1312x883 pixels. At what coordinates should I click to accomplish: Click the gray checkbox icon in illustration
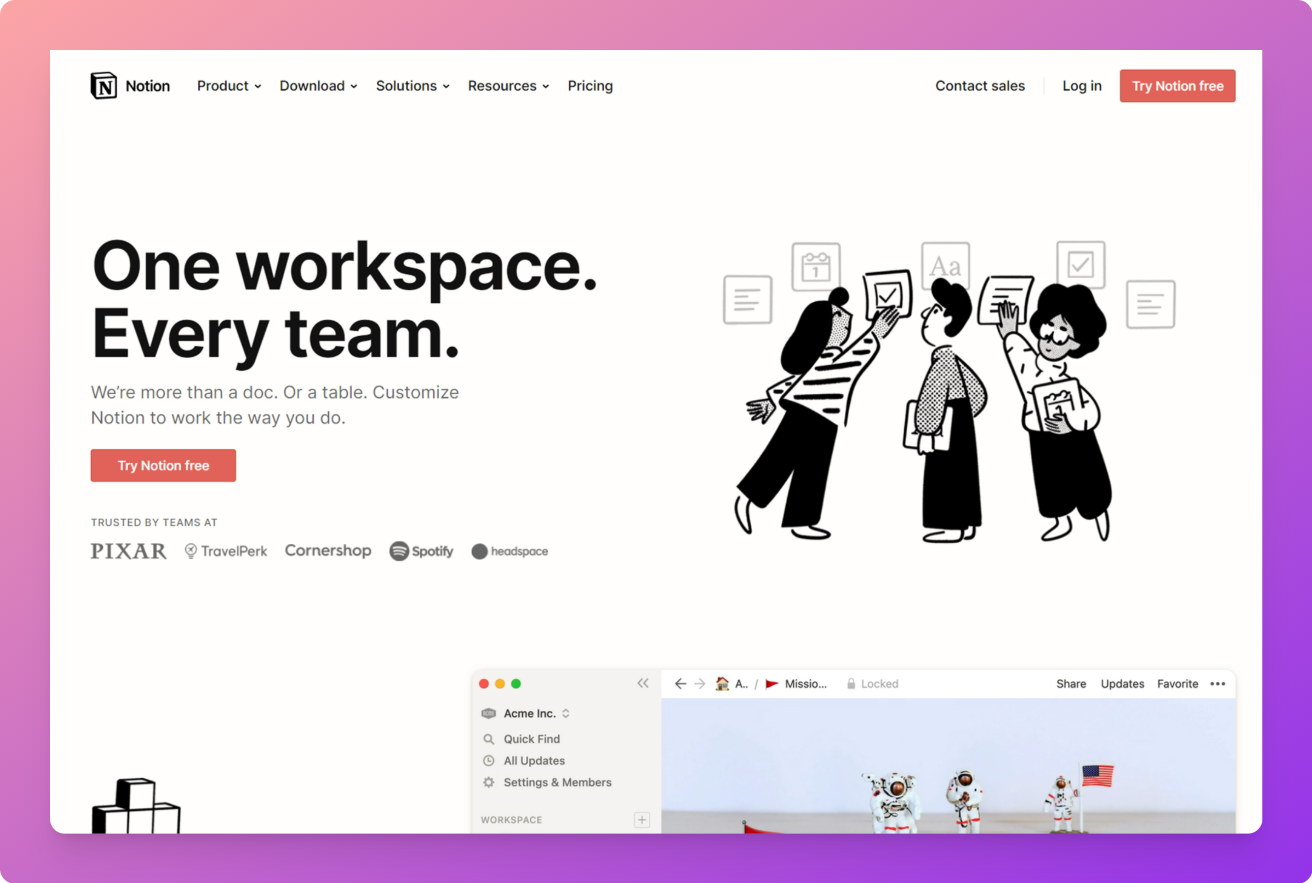click(1081, 264)
